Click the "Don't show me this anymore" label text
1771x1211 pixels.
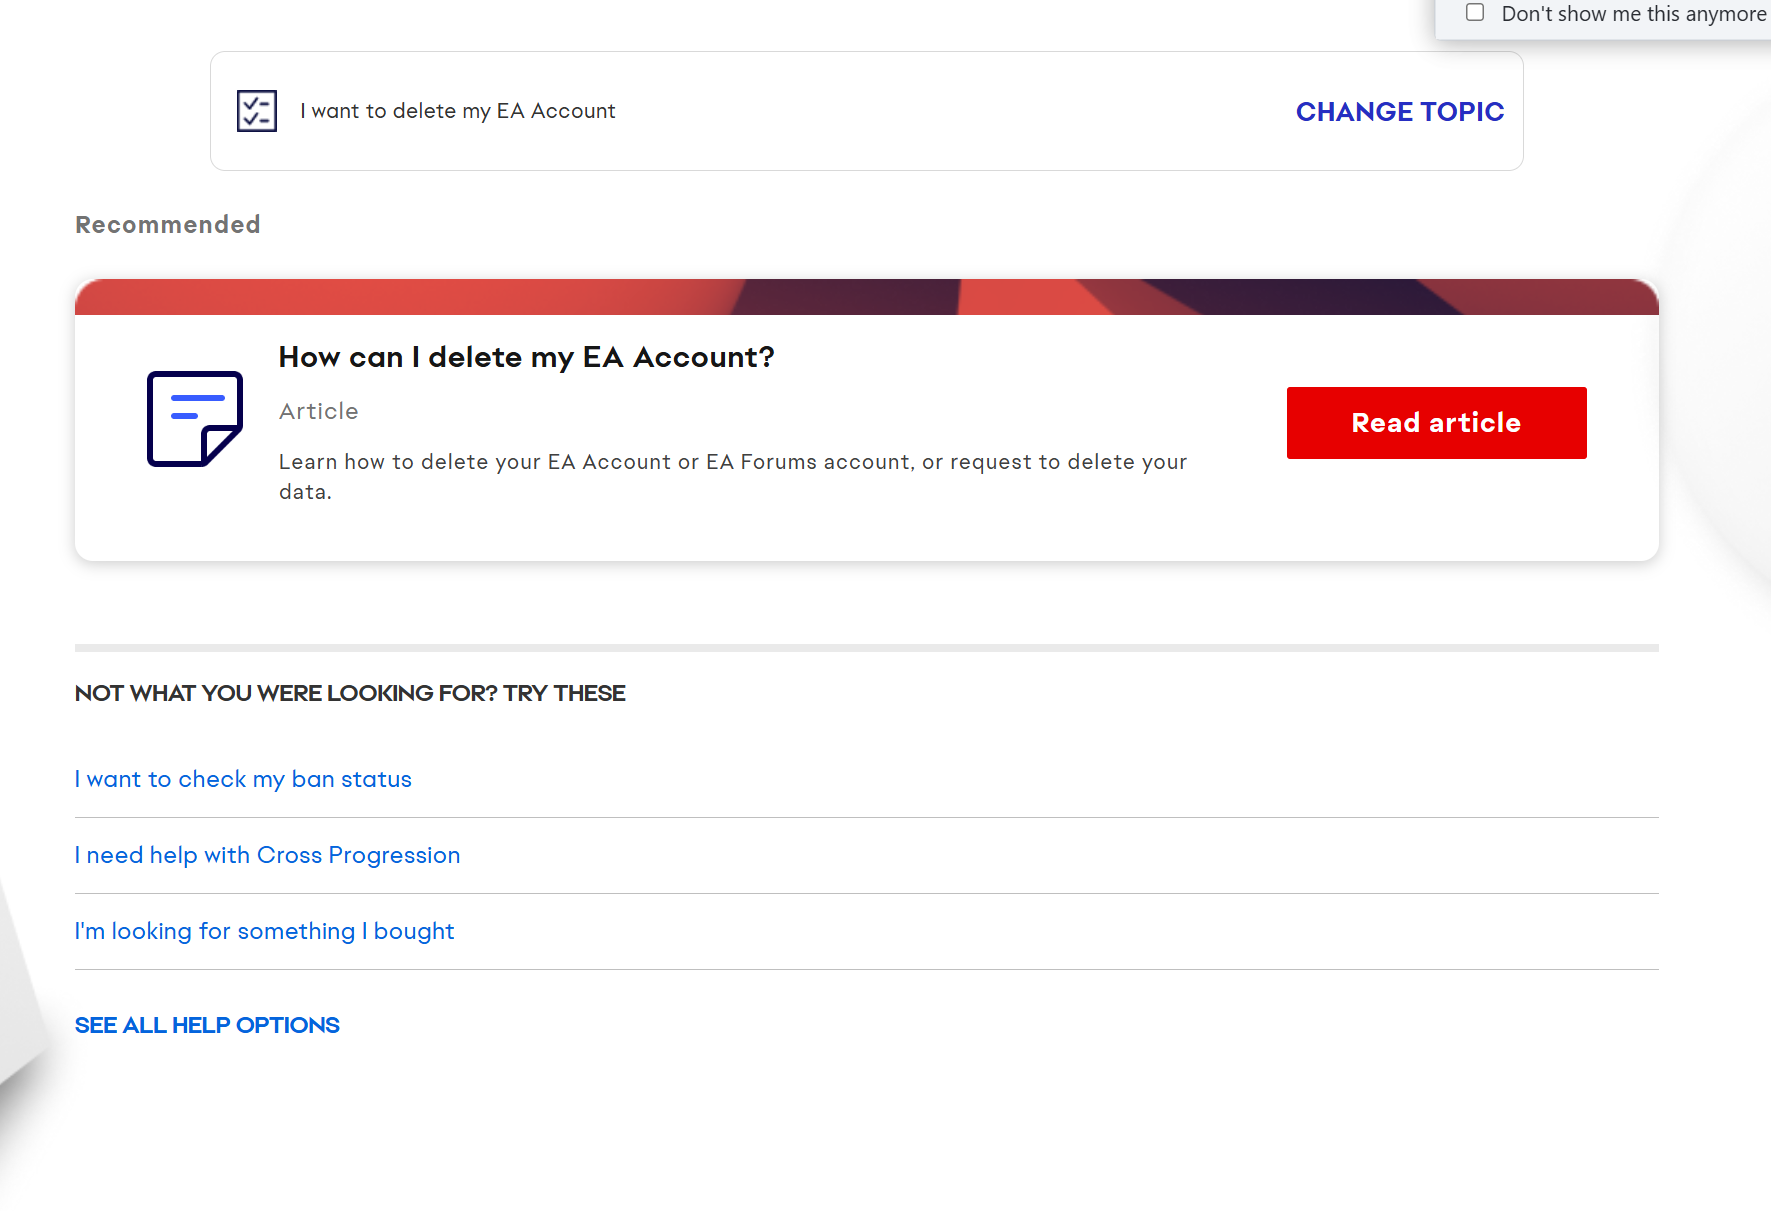(x=1632, y=14)
